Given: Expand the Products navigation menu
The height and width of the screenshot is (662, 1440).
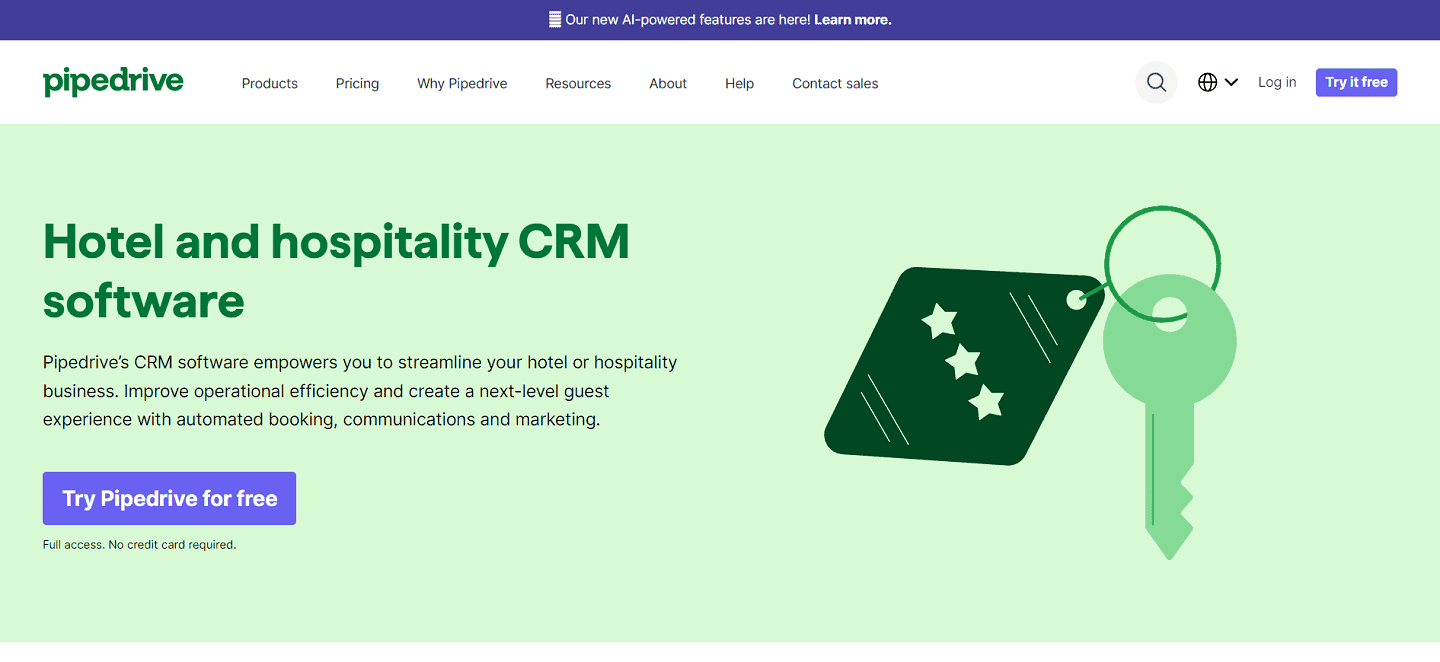Looking at the screenshot, I should (269, 83).
